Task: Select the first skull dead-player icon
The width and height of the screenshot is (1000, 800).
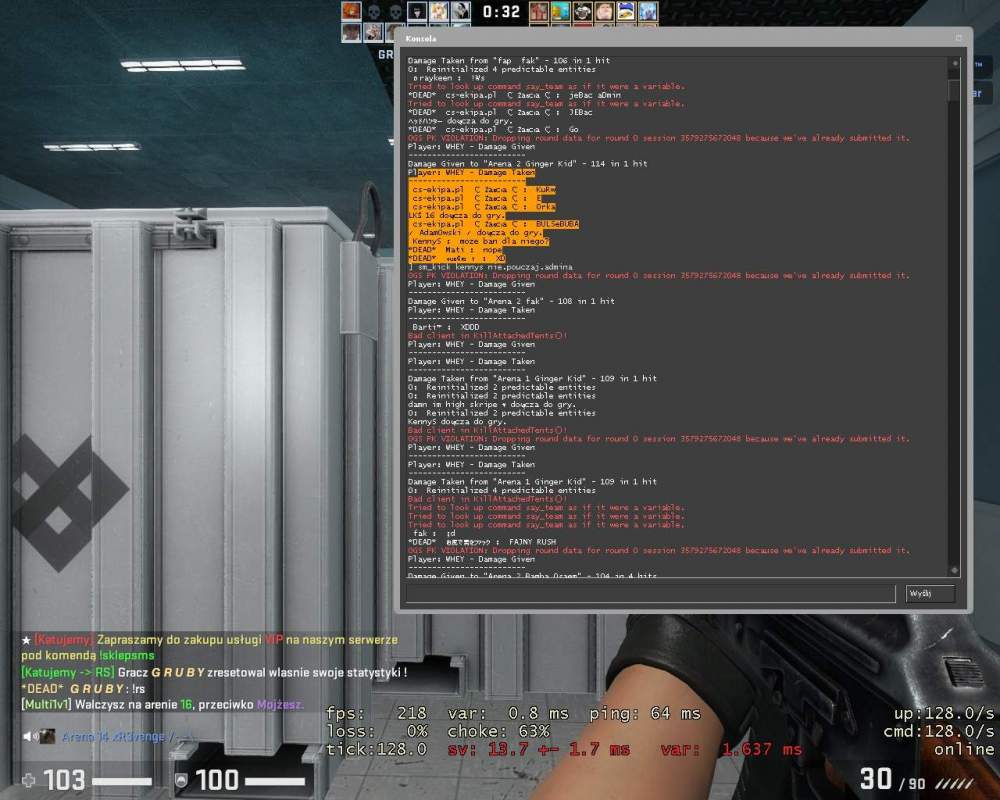Action: 374,11
